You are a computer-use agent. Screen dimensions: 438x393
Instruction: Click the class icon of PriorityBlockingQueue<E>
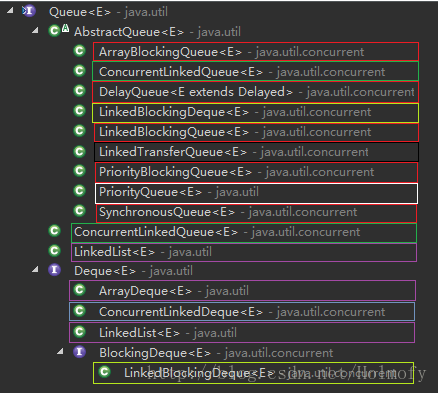79,171
